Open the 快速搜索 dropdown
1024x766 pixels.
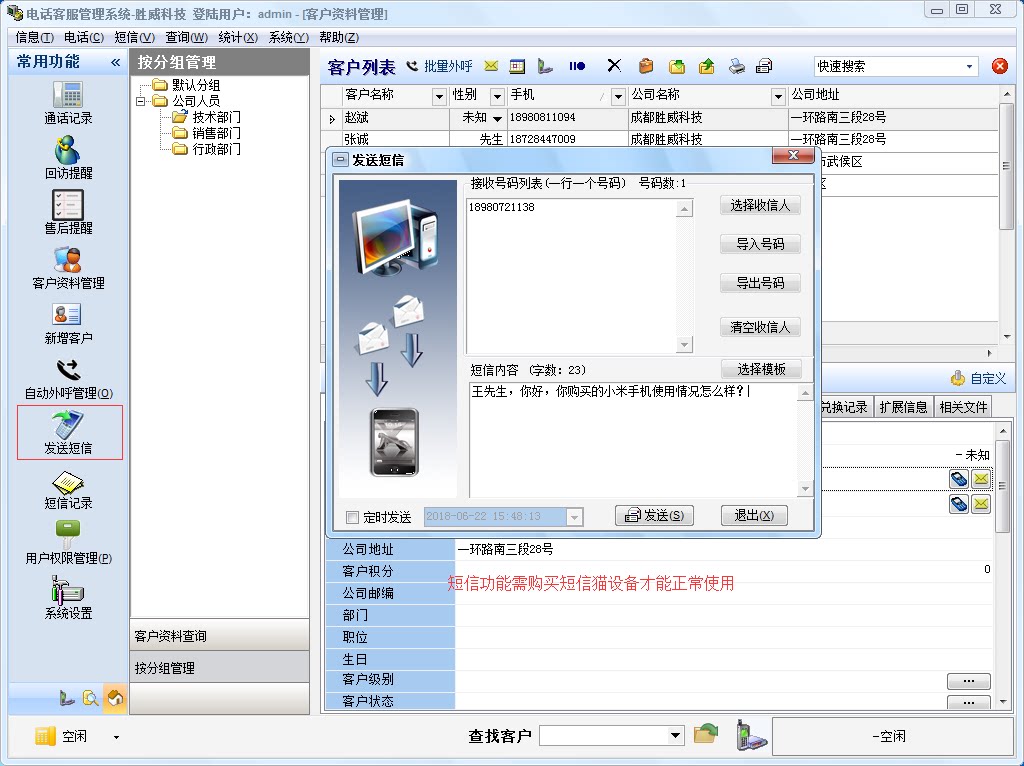tap(969, 66)
